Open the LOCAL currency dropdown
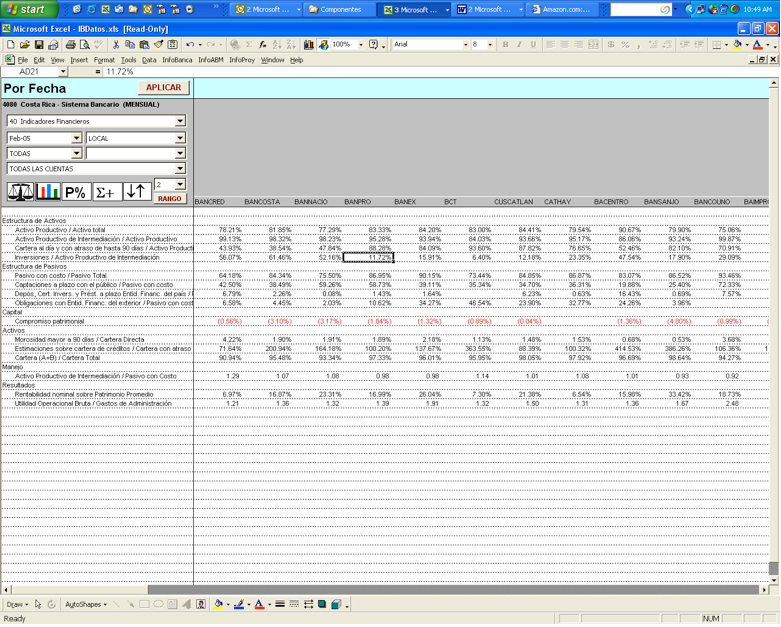Viewport: 781px width, 627px height. click(180, 138)
